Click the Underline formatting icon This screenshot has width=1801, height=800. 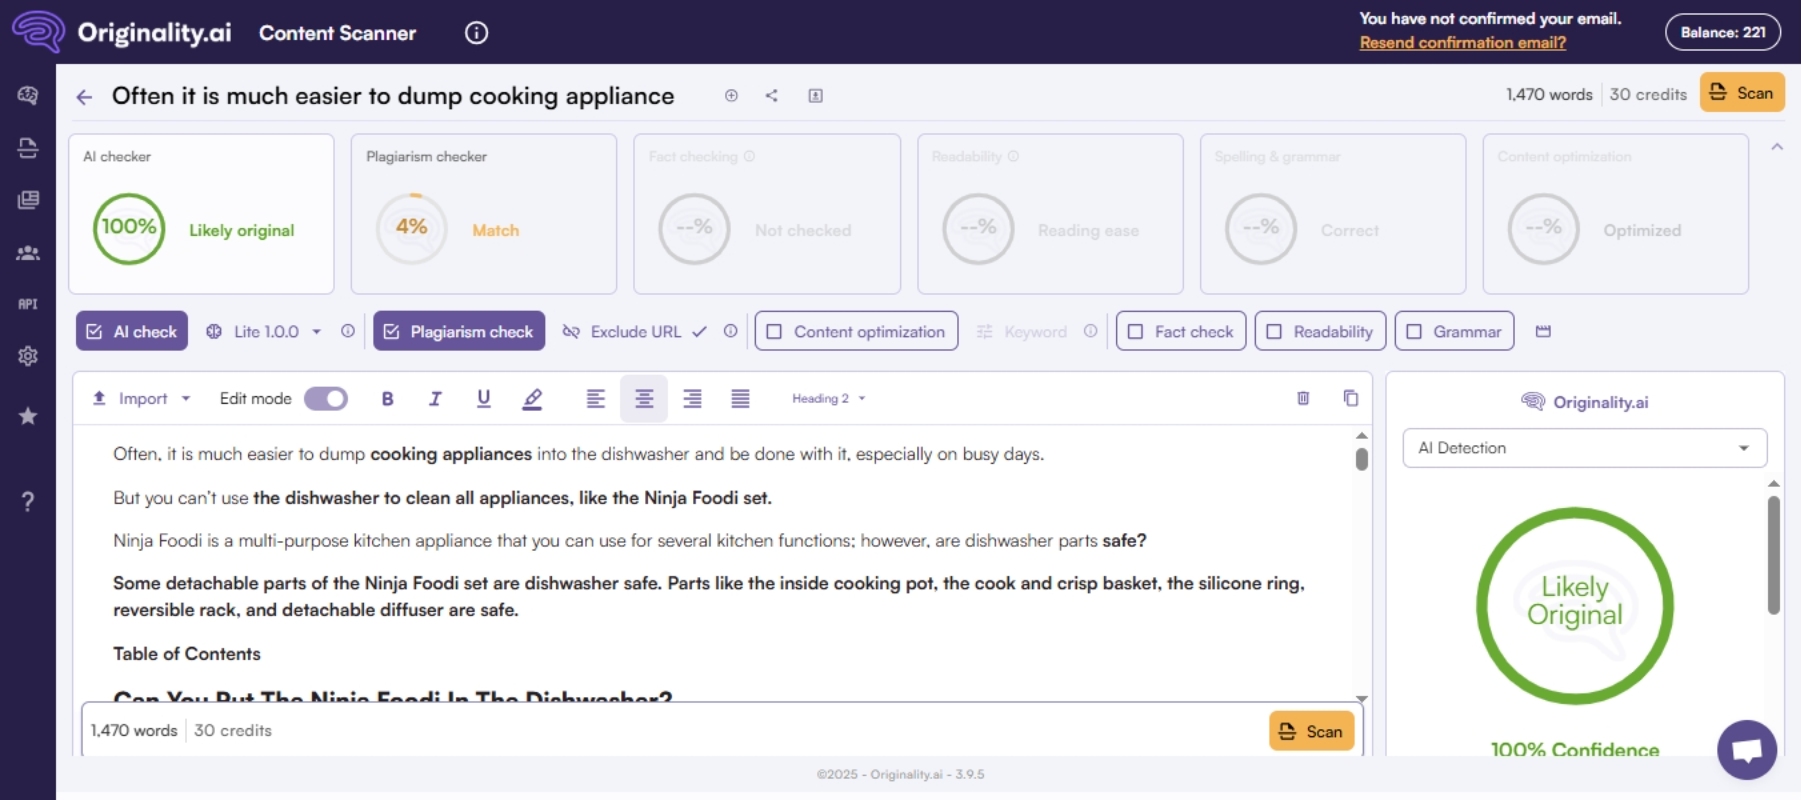click(x=483, y=399)
